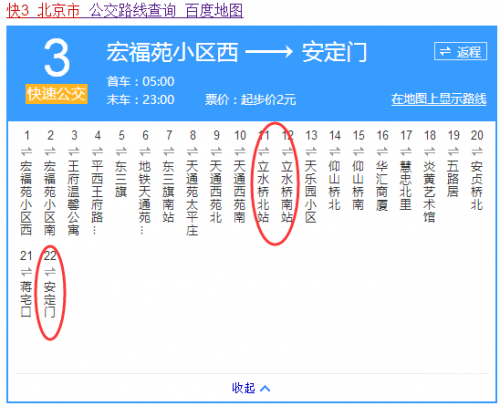500x406 pixels.
Task: Click the 快速公交 orange badge
Action: coord(57,94)
